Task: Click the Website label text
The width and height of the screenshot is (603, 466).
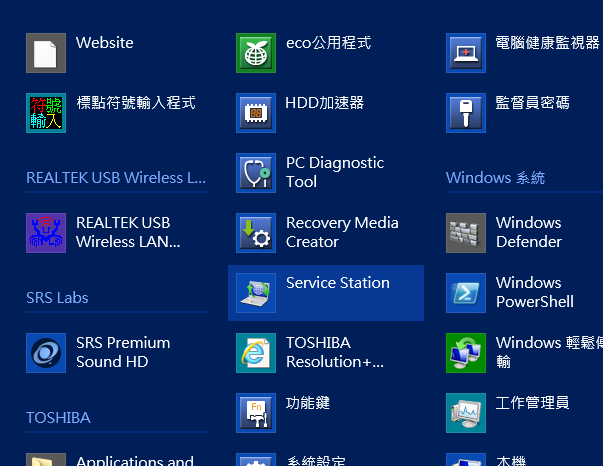Action: [105, 43]
